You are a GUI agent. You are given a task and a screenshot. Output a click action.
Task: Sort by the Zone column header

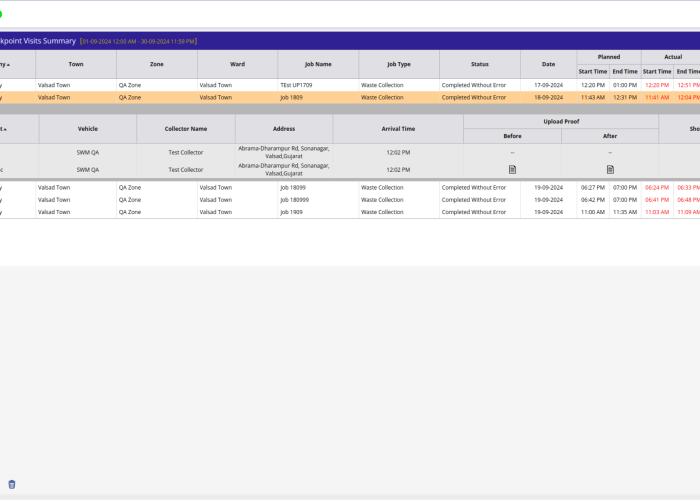[157, 64]
